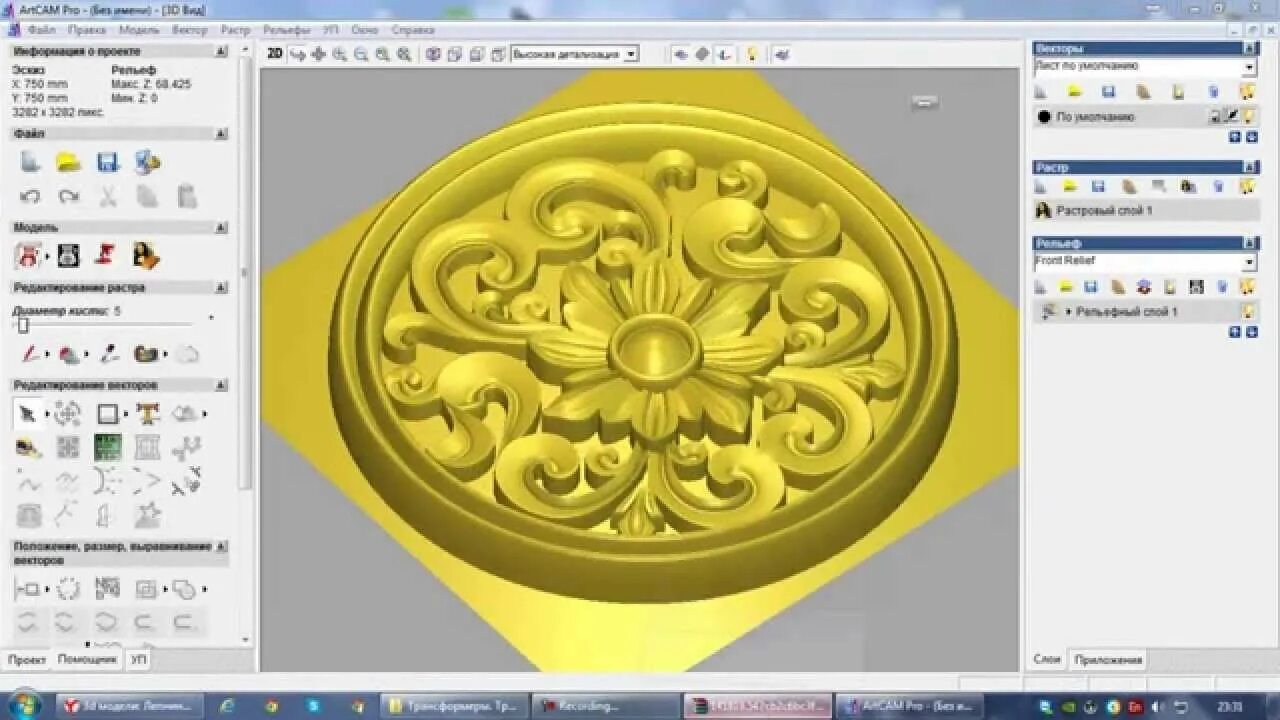Viewport: 1280px width, 720px height.
Task: Select the vector text tool
Action: coord(148,413)
